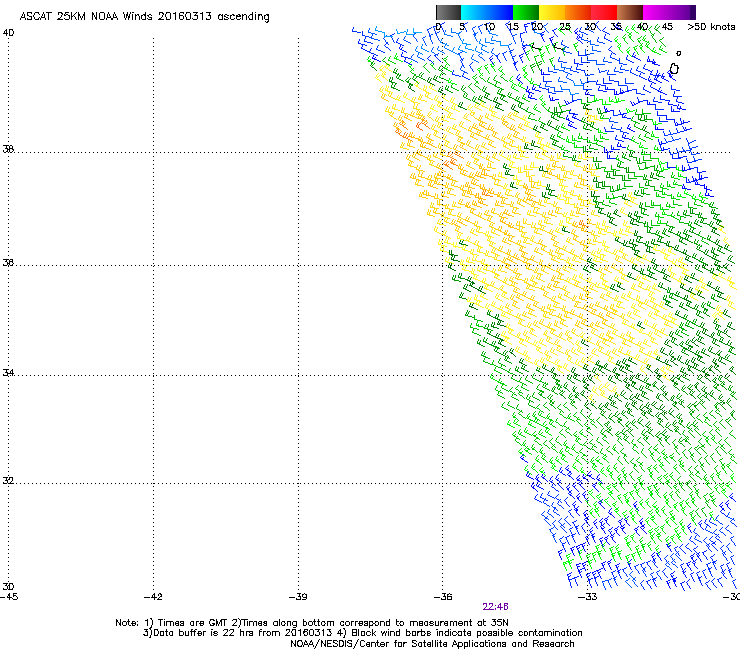Click the latitude label '32'
The height and width of the screenshot is (650, 740).
coord(8,481)
